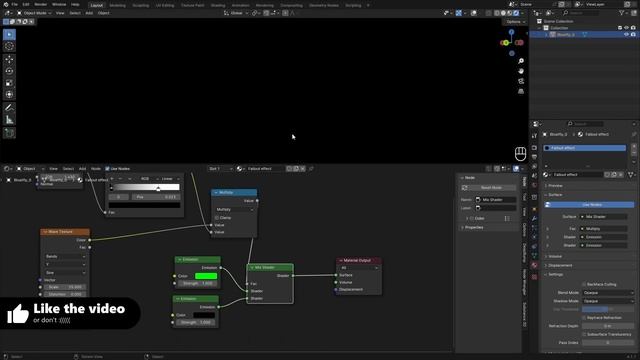Viewport: 640px width, 360px height.
Task: Open the Edit menu
Action: click(x=26, y=4)
